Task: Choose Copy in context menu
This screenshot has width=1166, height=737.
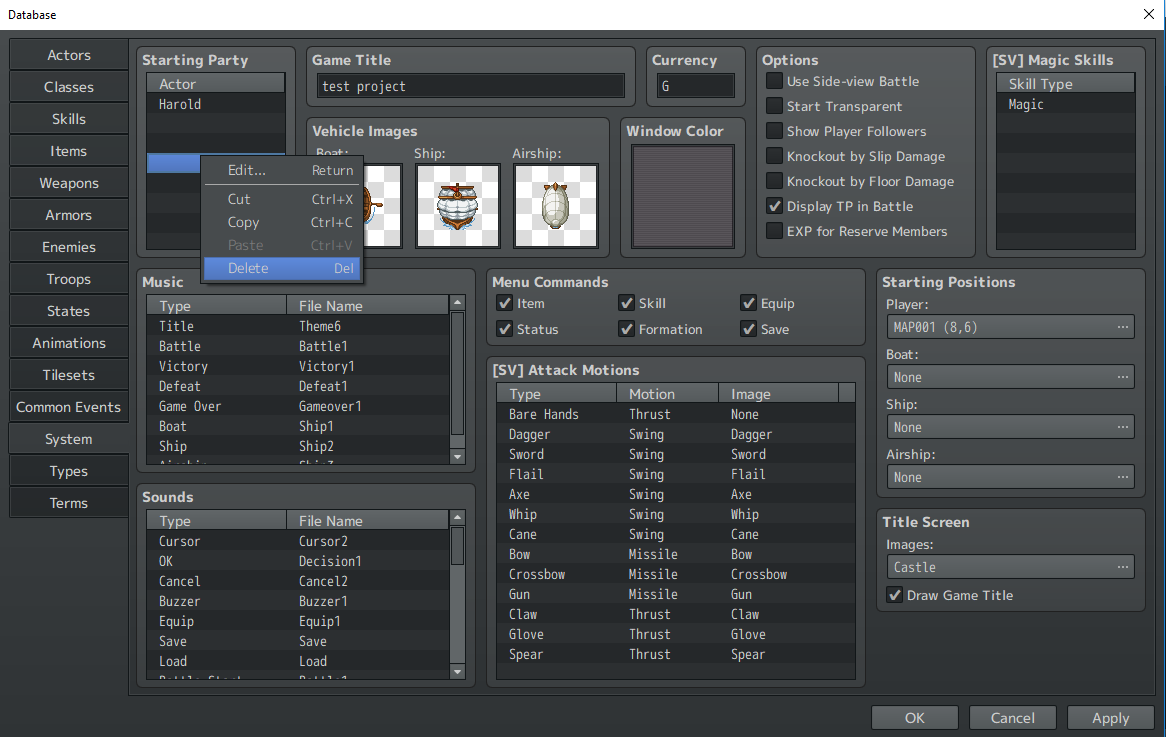Action: (282, 222)
